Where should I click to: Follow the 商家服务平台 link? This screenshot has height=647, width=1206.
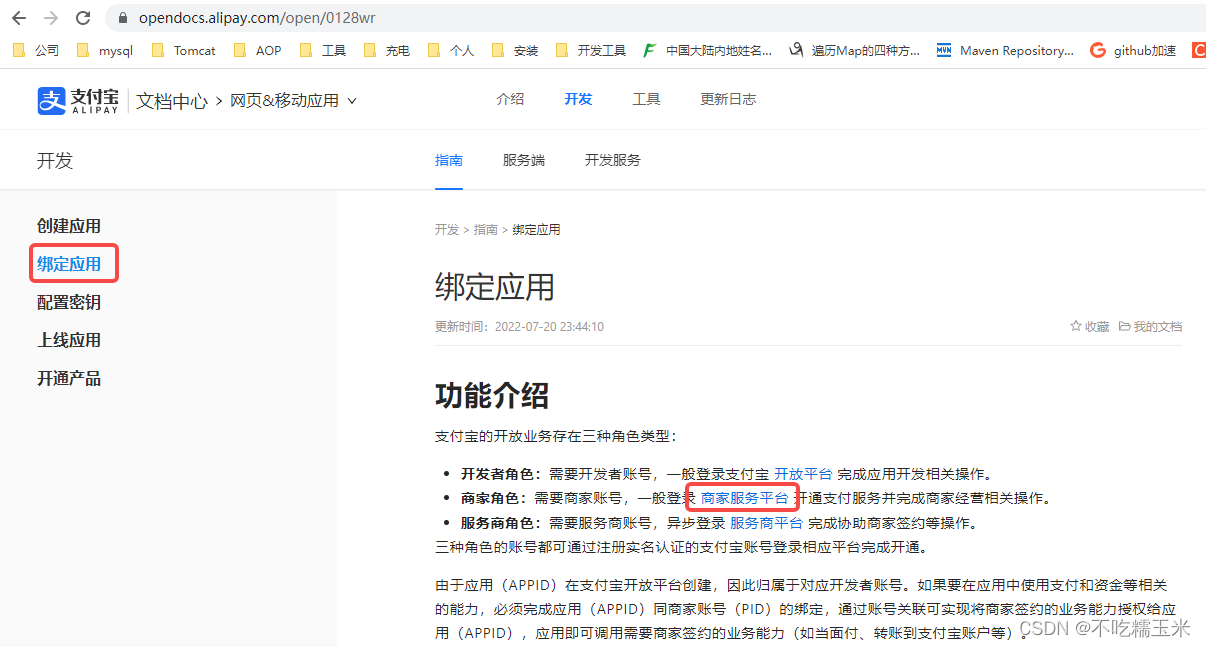point(744,497)
